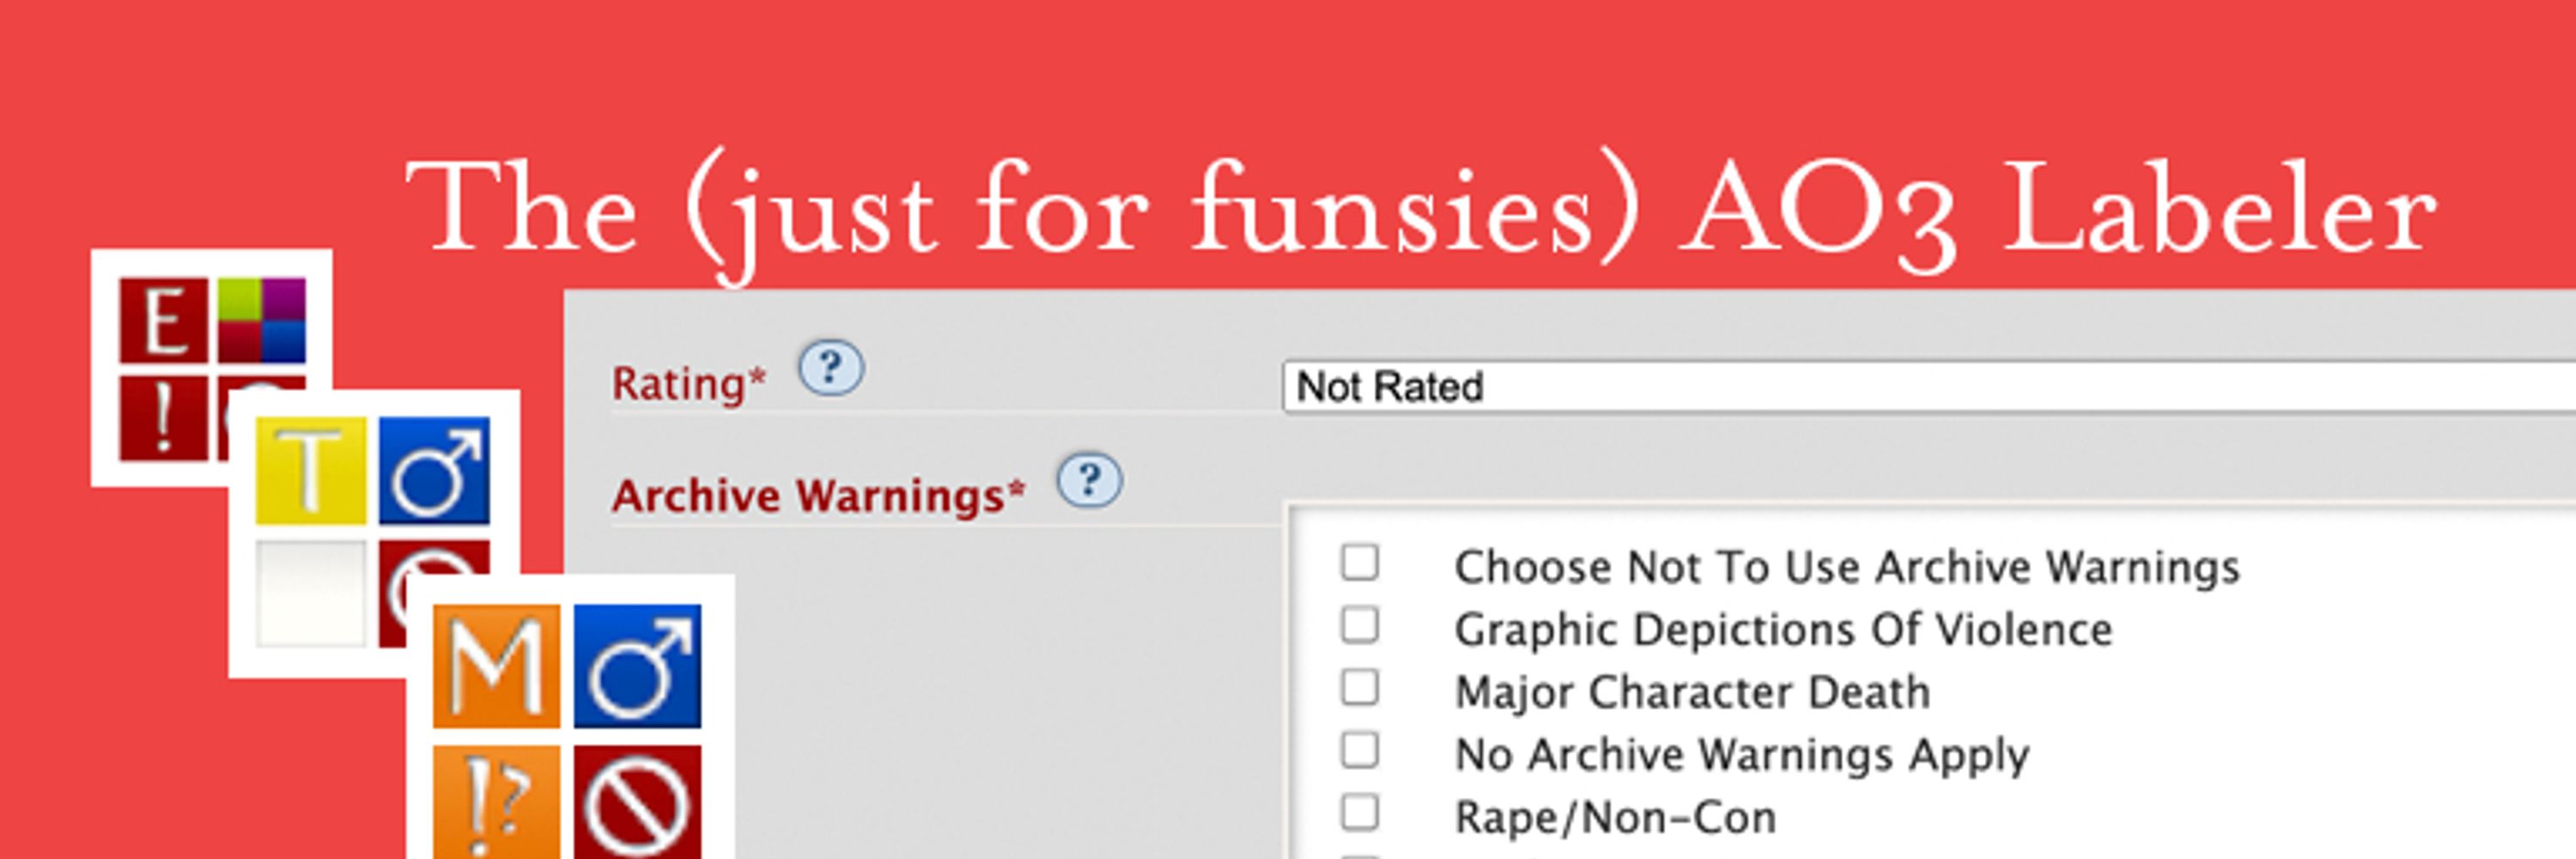Screen dimensions: 2576x859
Task: Select the blank white square symbol
Action: coord(311,594)
